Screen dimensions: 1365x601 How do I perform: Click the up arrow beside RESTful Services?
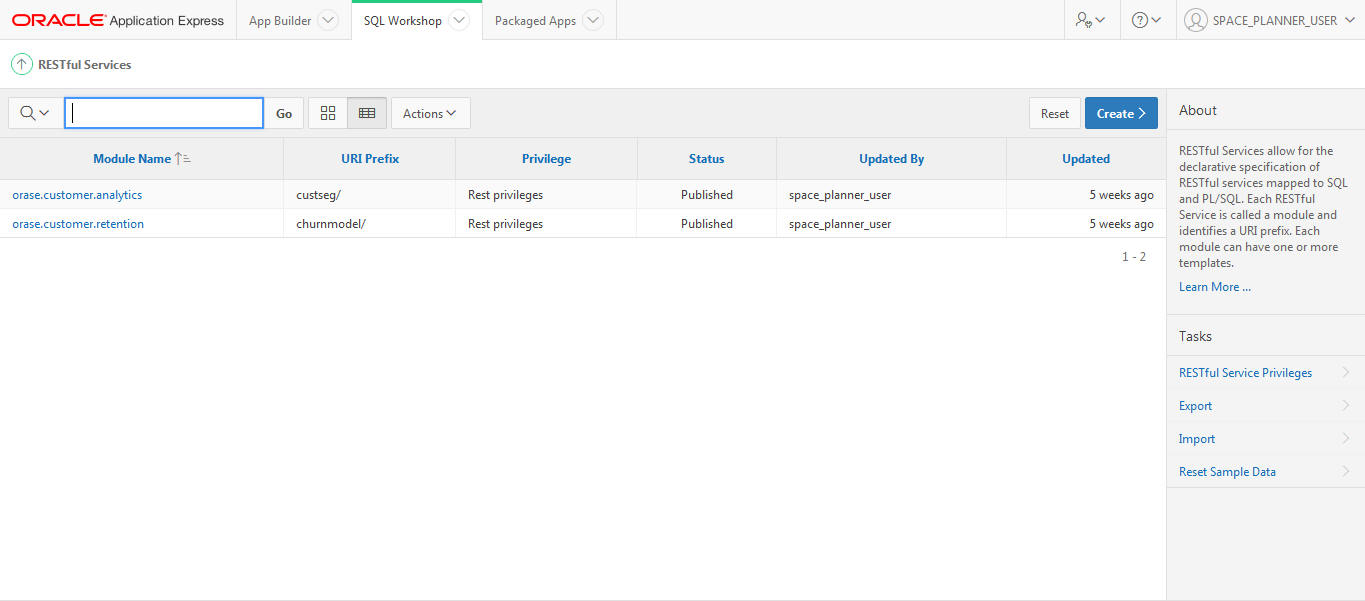[21, 64]
